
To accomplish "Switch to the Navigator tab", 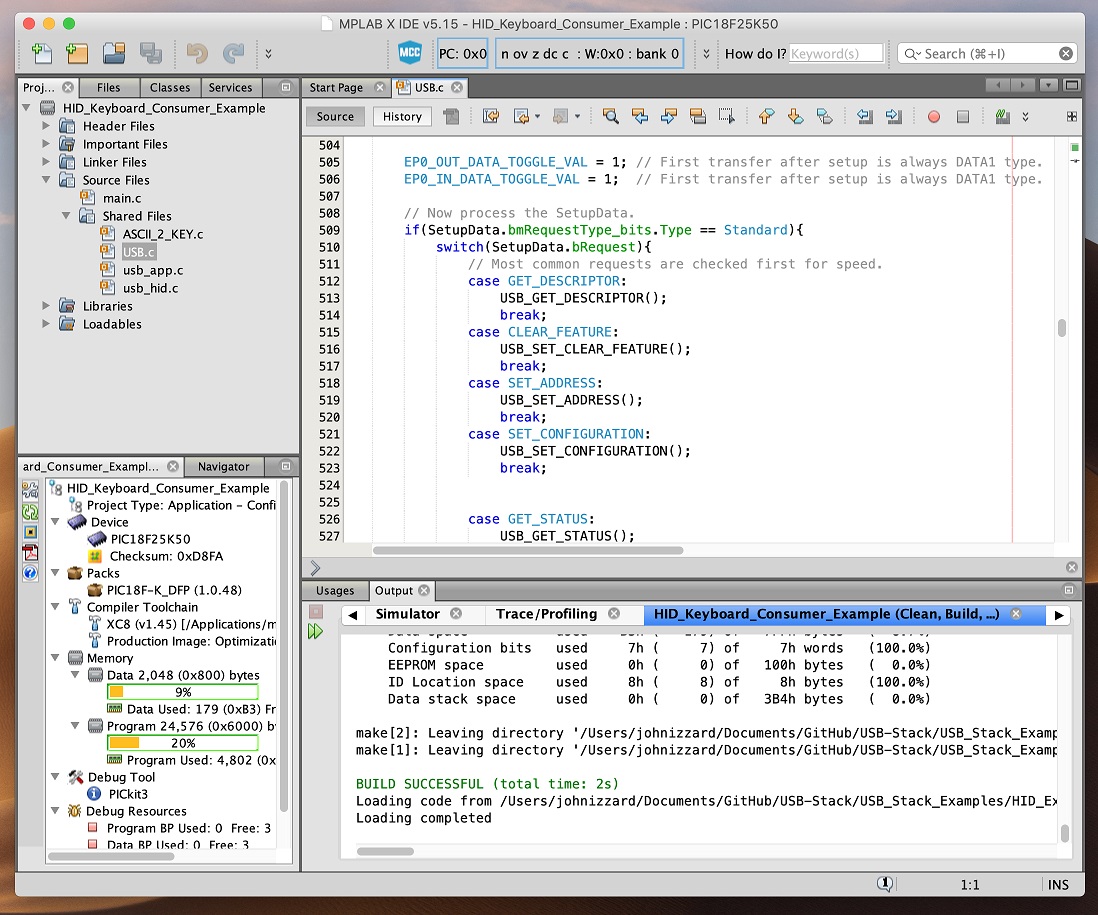I will [223, 467].
